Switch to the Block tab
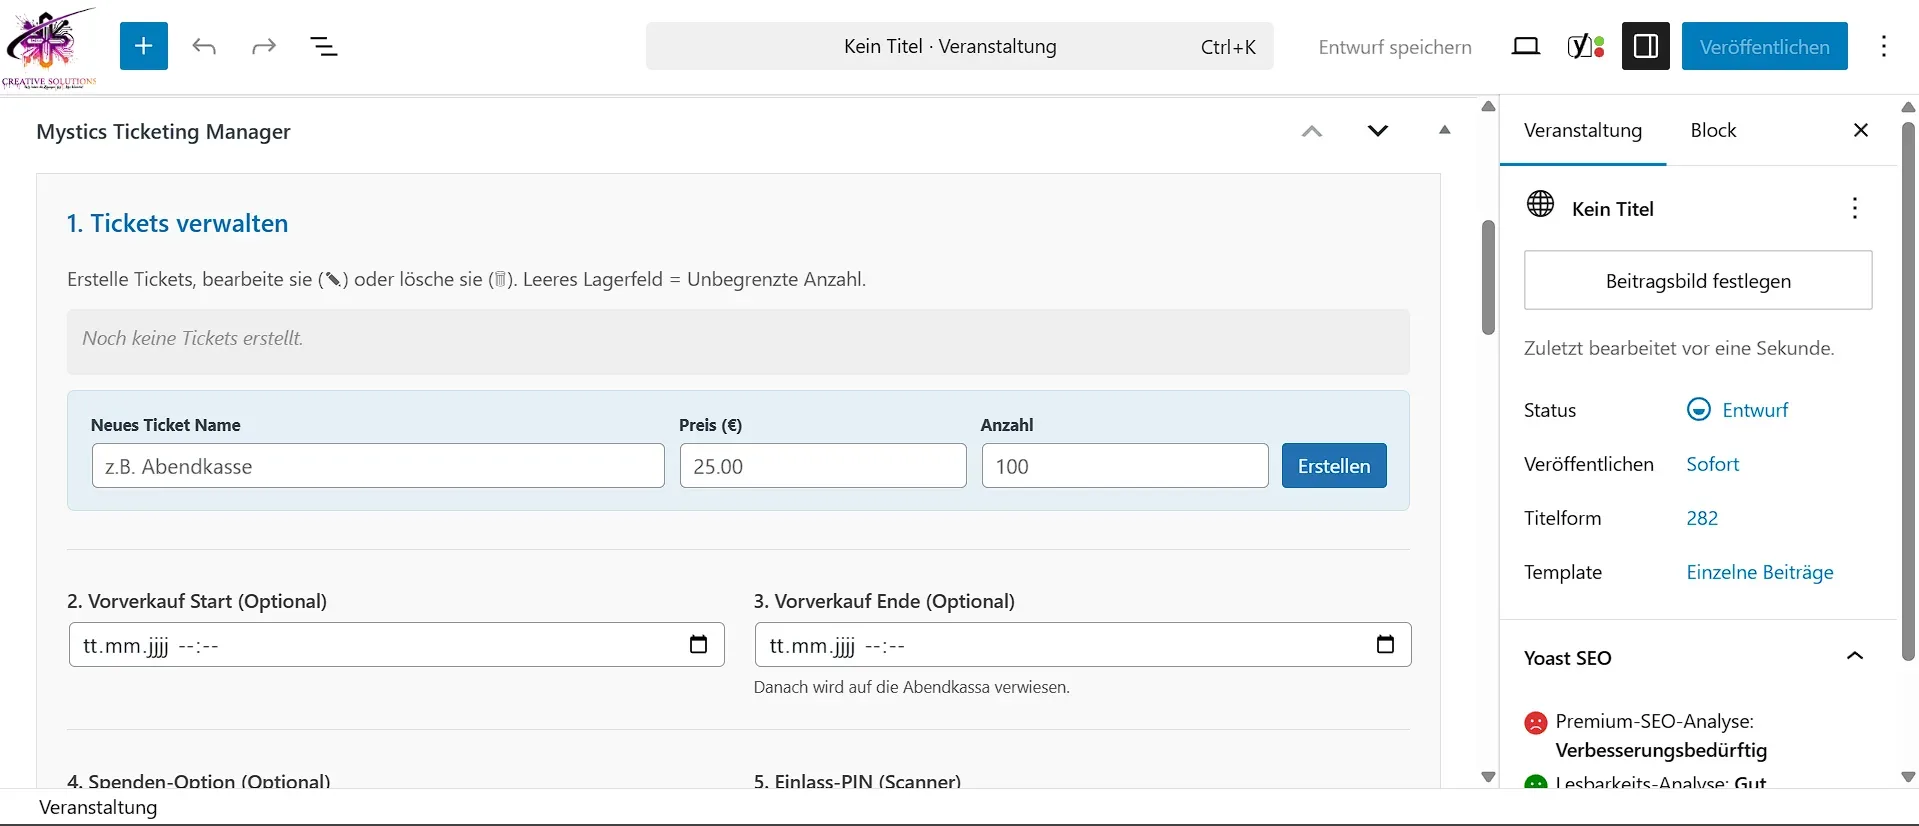The height and width of the screenshot is (826, 1919). click(x=1713, y=130)
